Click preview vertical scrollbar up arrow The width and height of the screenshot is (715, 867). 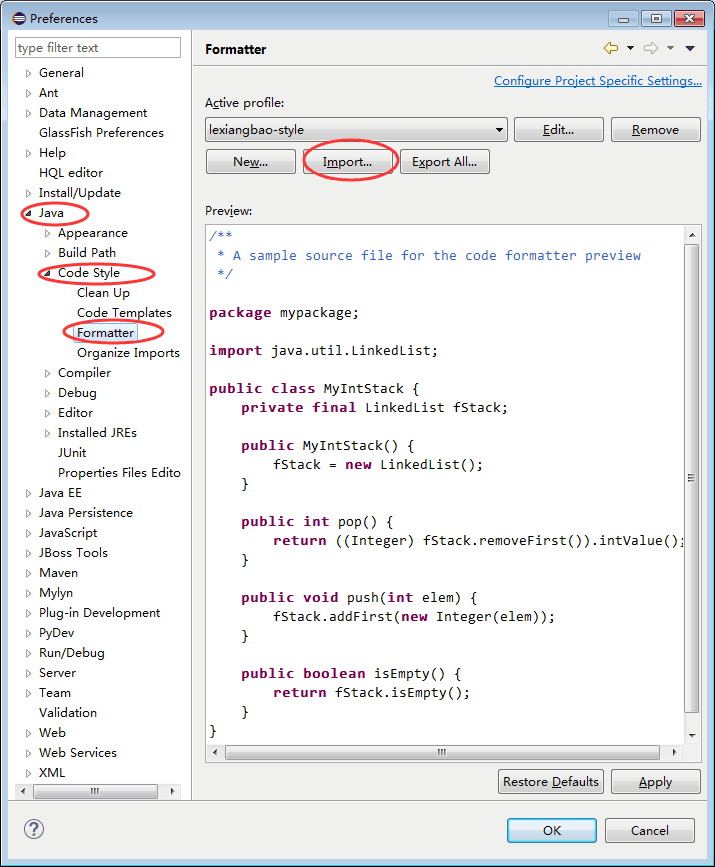692,235
